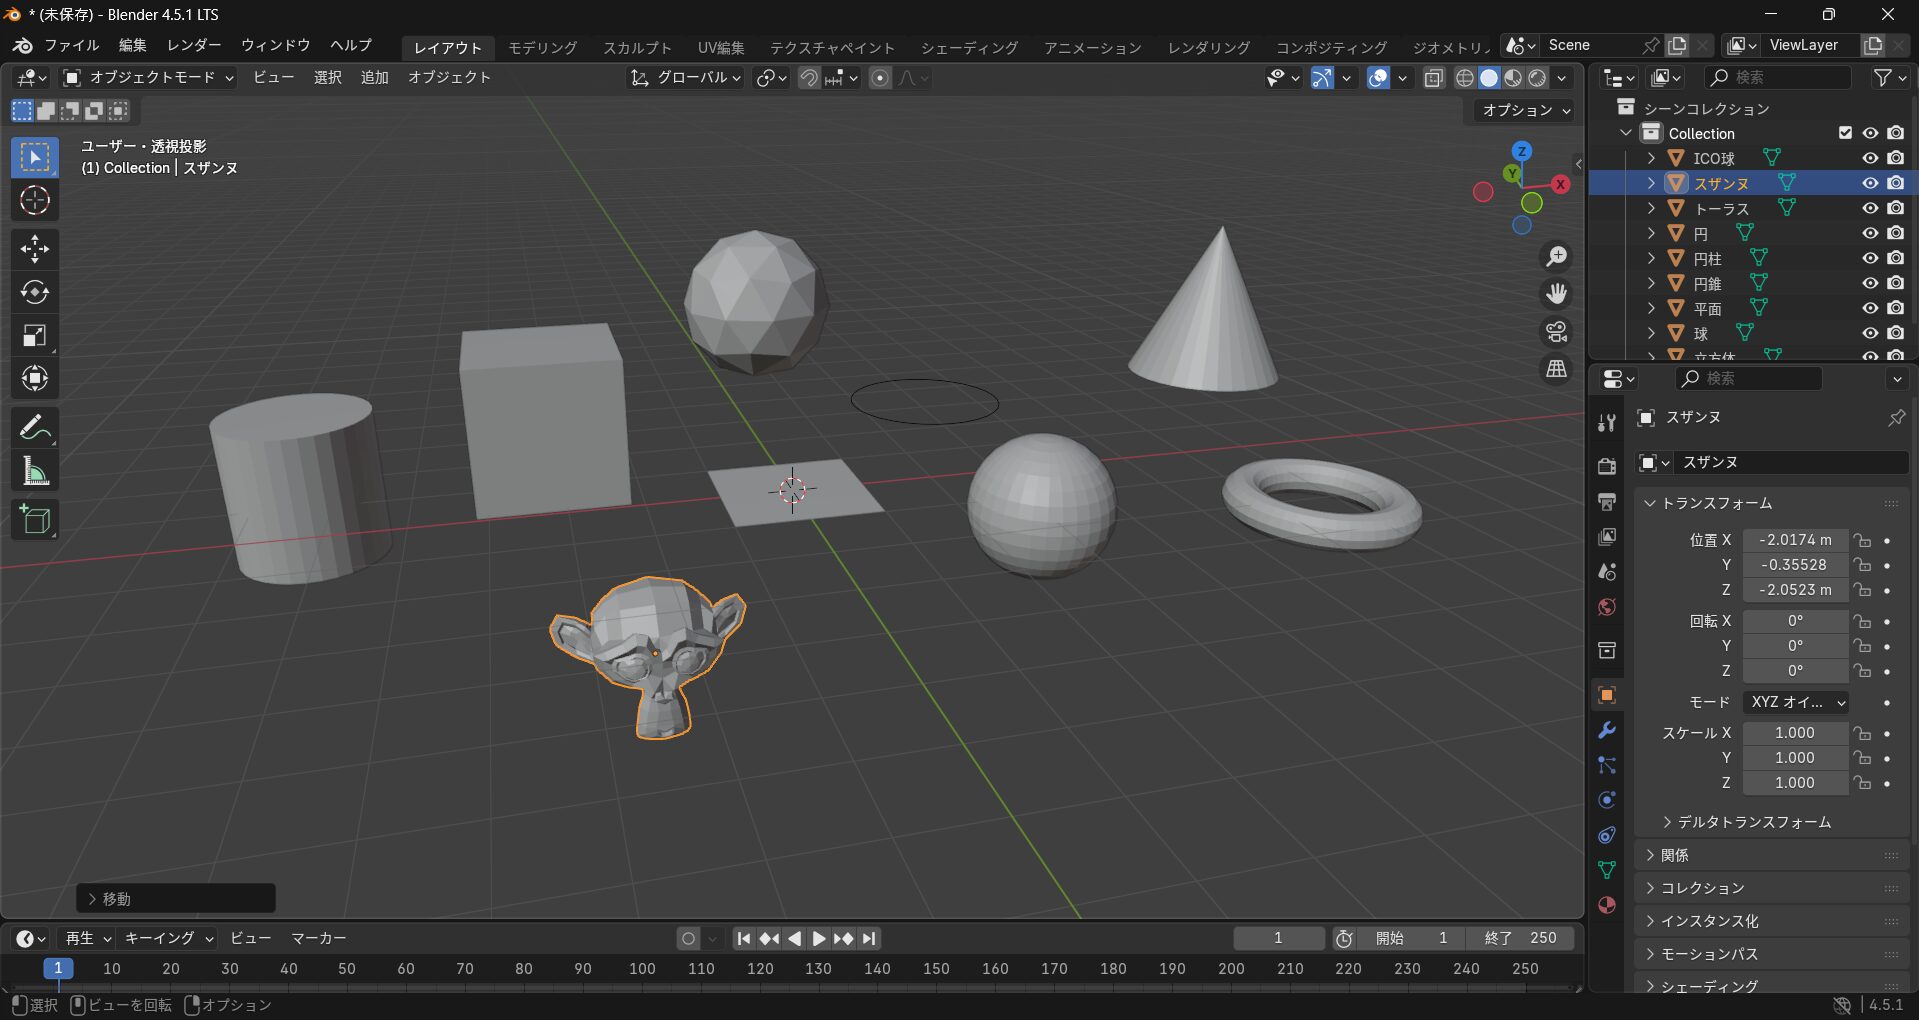
Task: Select the Measure ruler tool
Action: coord(35,472)
